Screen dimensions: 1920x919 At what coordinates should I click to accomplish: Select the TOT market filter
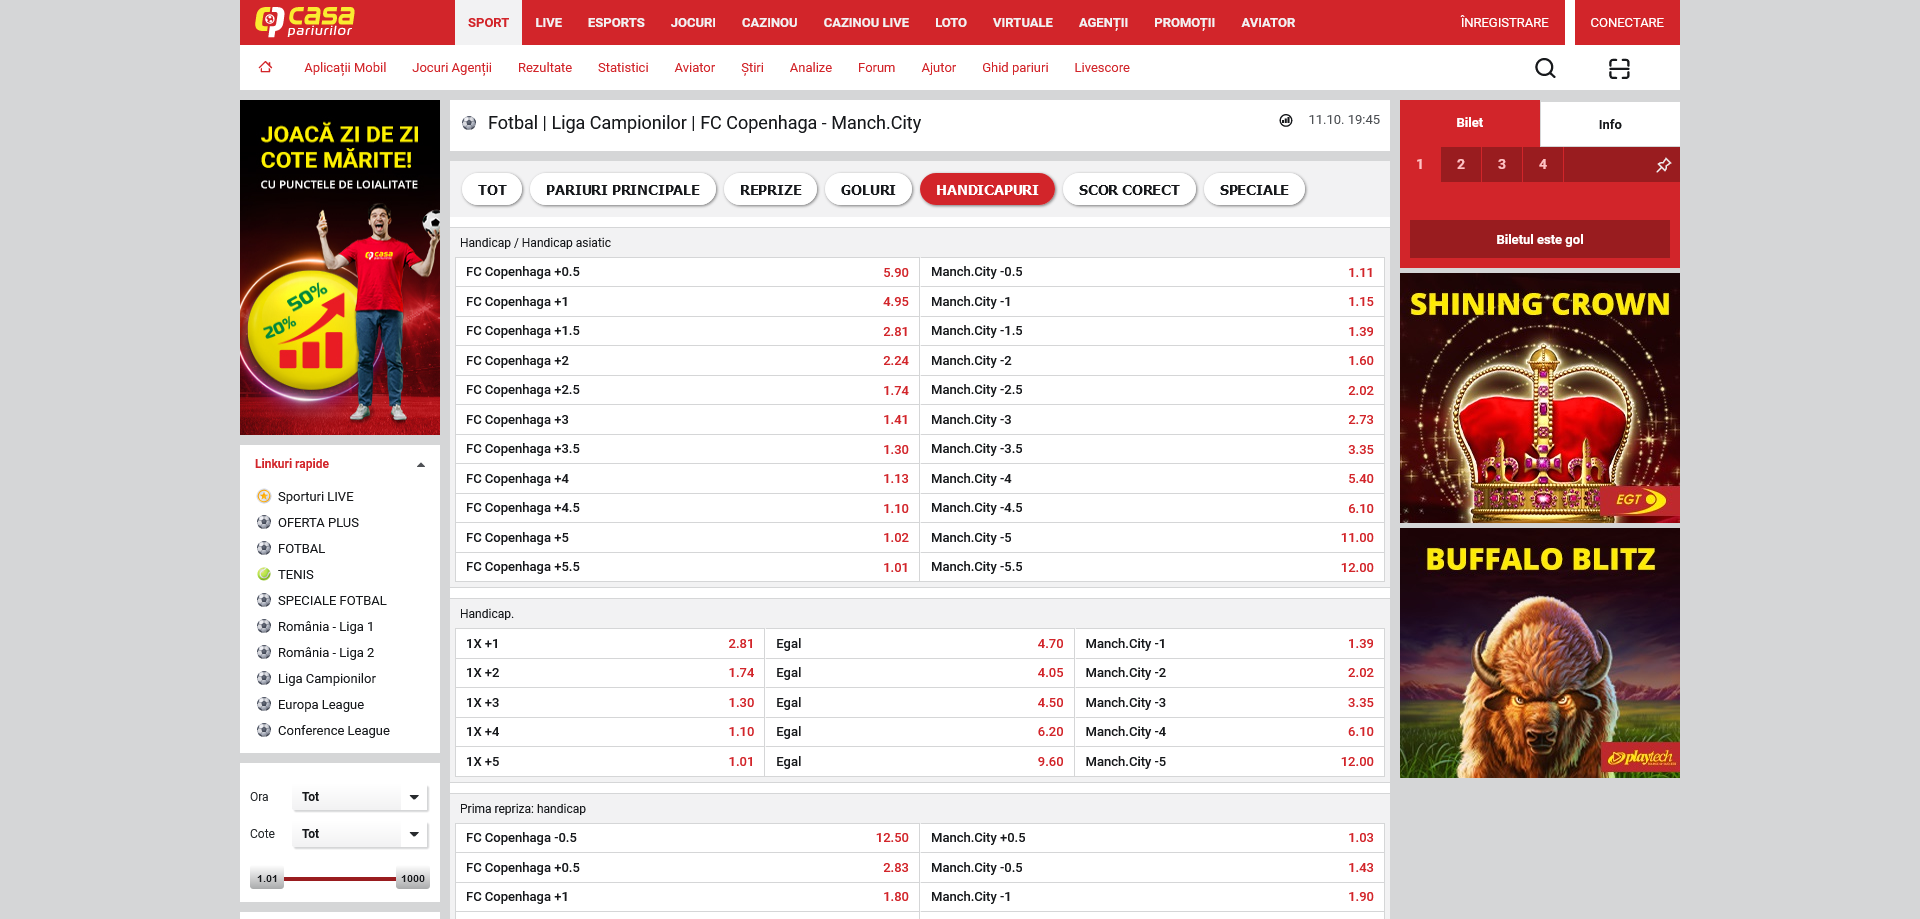(x=492, y=190)
